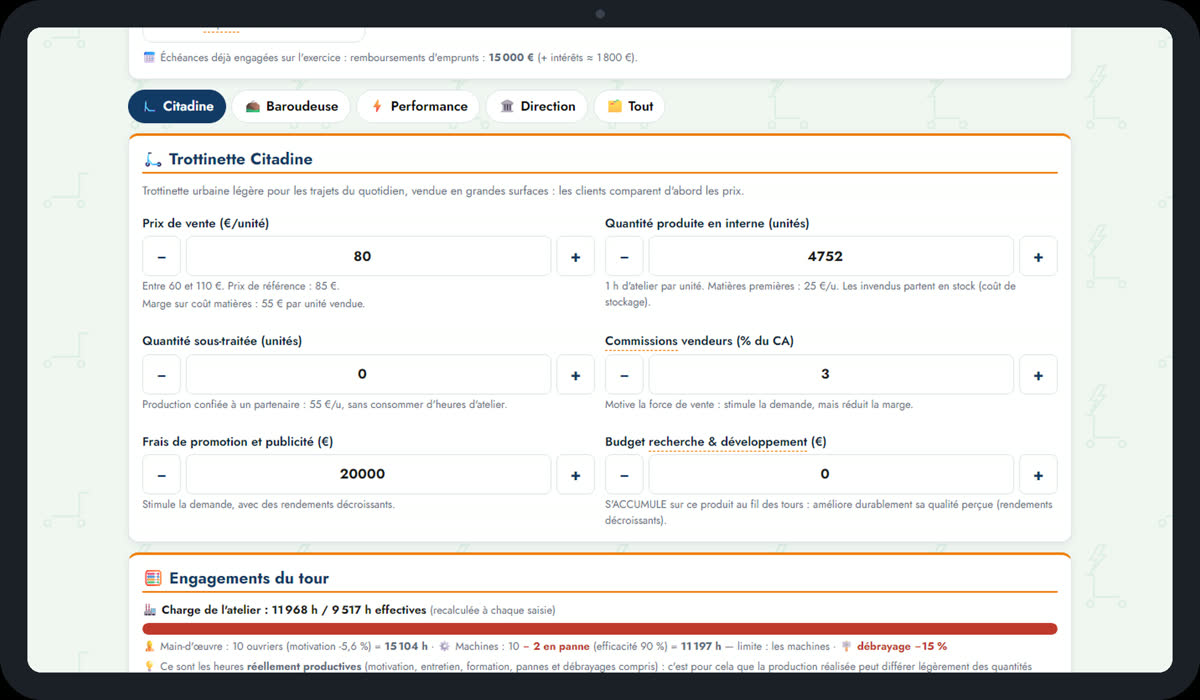
Task: Open the Baroudeuse tab
Action: pos(291,106)
